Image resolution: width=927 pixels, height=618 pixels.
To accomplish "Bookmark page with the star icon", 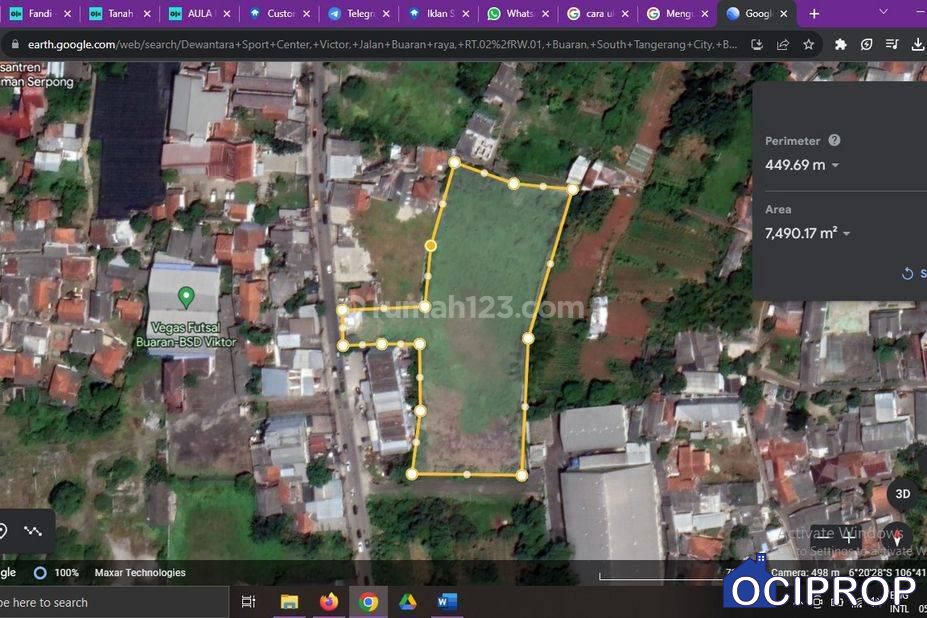I will (808, 45).
